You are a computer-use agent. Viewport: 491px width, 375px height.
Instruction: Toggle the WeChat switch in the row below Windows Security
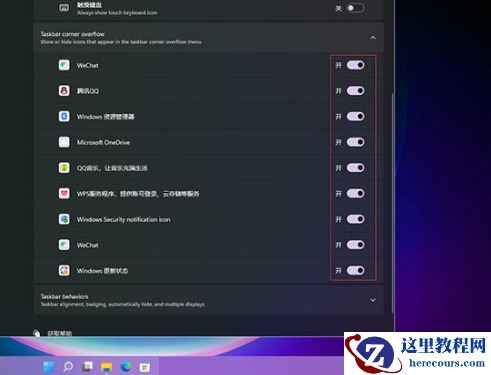point(355,245)
